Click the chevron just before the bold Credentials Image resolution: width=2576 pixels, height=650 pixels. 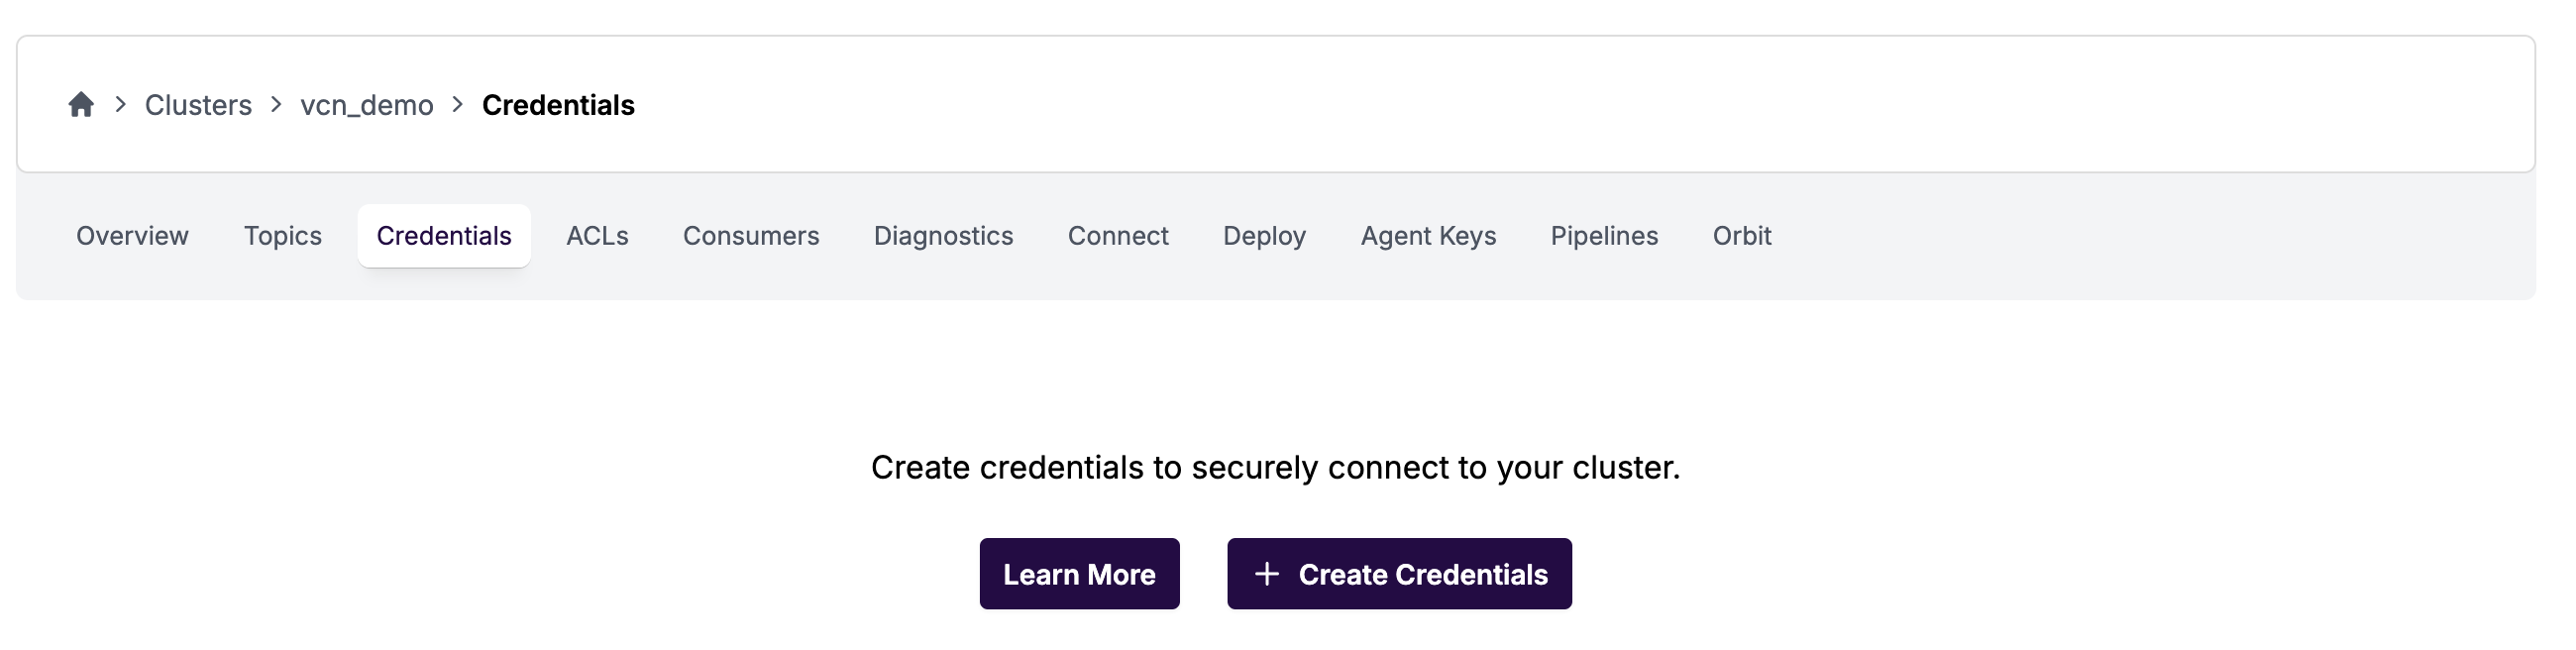coord(458,104)
